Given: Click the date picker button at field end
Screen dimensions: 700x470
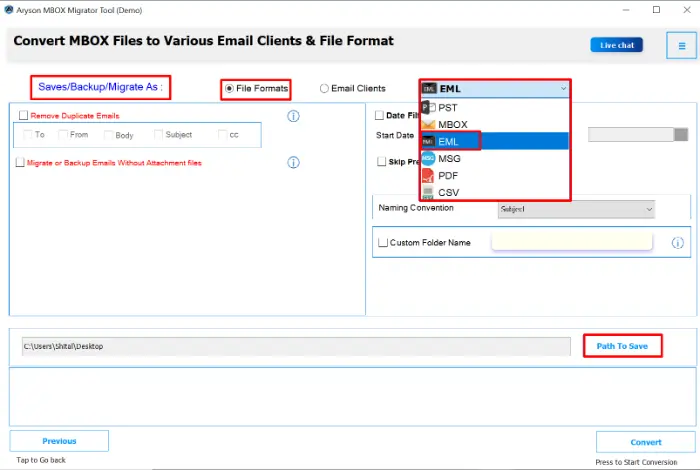Looking at the screenshot, I should pos(681,134).
